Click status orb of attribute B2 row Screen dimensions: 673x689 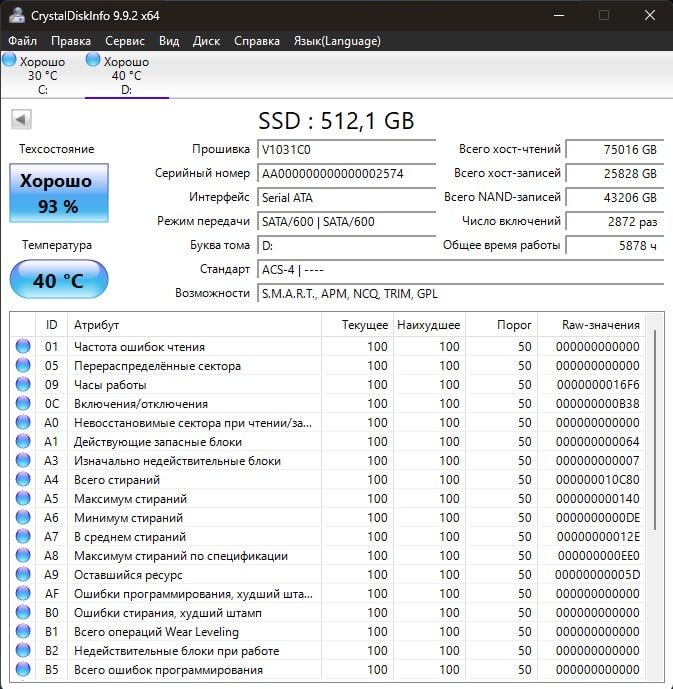click(23, 651)
